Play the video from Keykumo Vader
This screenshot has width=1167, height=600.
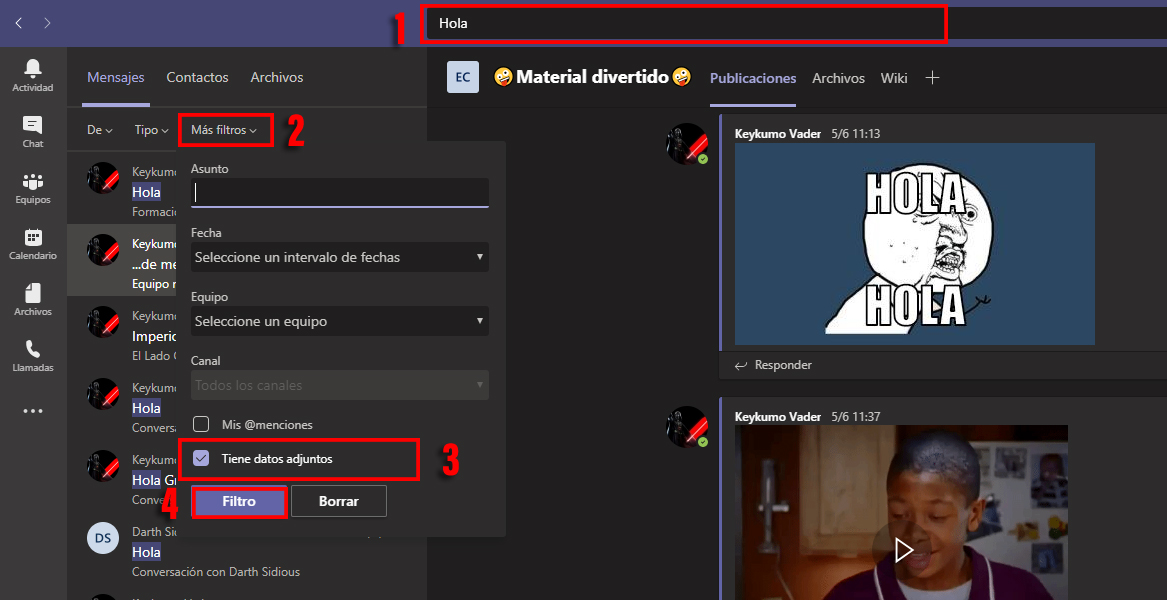(902, 549)
